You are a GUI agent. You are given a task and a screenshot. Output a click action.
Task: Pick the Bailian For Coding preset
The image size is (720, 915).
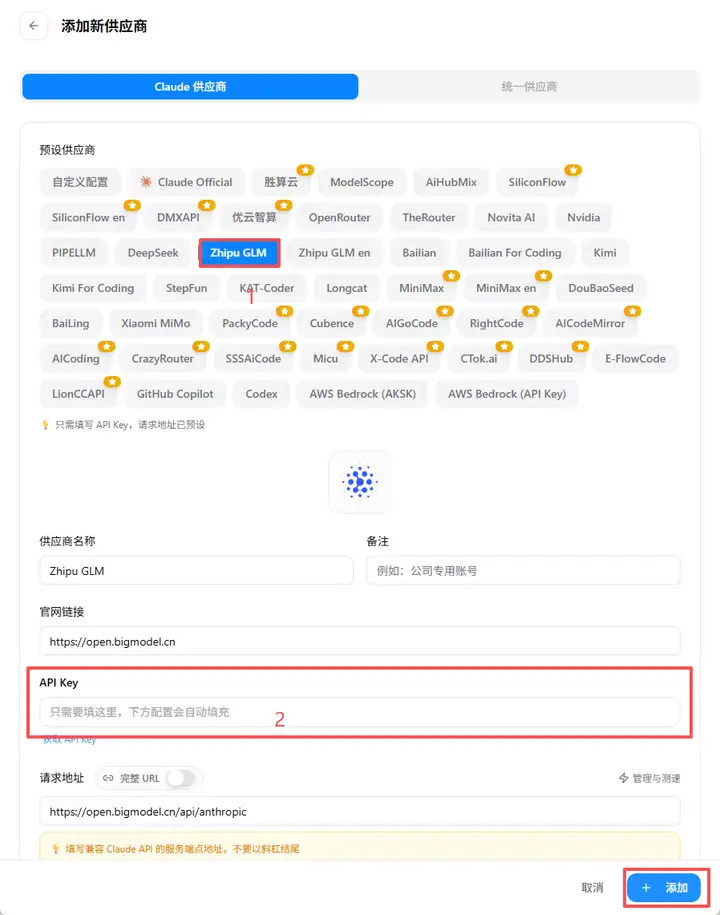click(x=515, y=253)
